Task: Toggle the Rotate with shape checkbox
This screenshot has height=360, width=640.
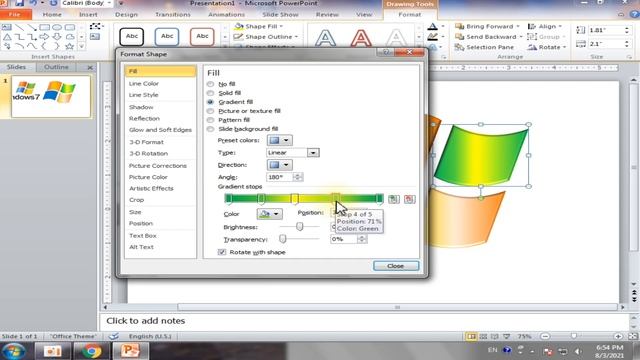Action: [x=222, y=252]
